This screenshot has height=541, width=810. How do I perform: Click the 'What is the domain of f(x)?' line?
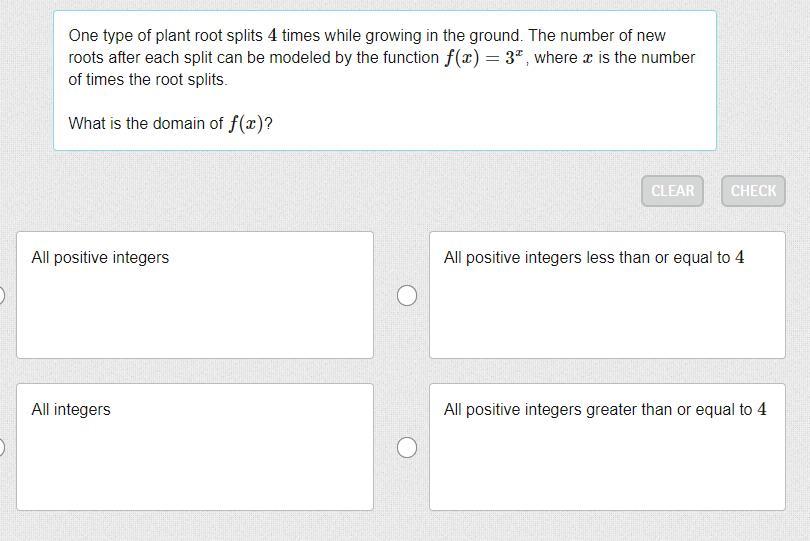click(170, 124)
